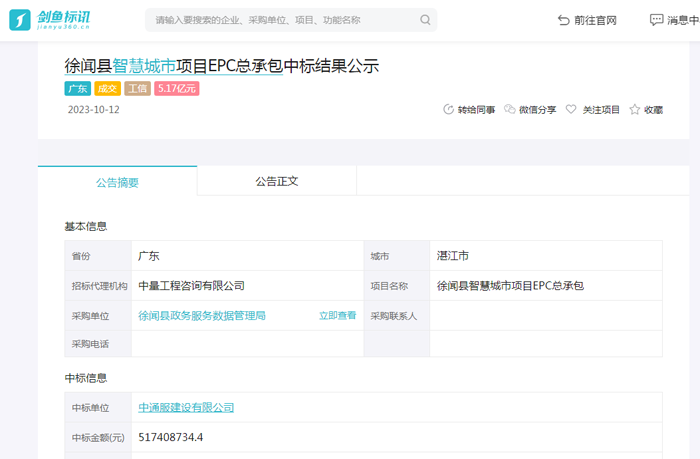This screenshot has width=700, height=459.
Task: Click the 关注项目 heart icon
Action: pos(571,110)
